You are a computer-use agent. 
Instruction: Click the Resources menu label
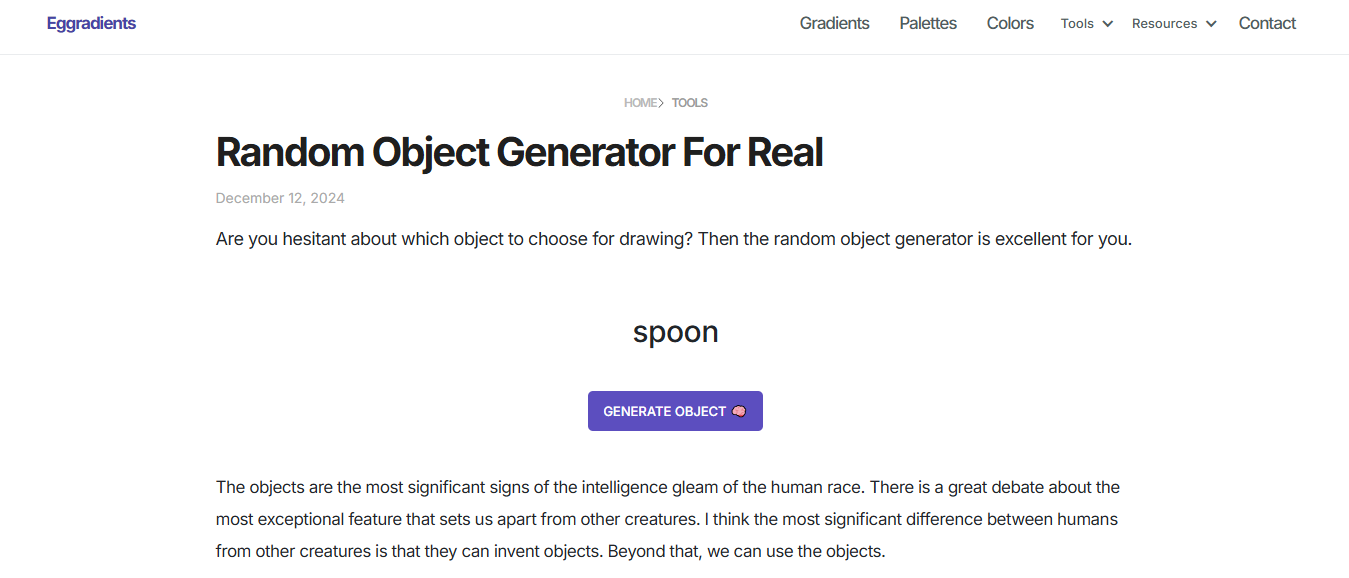[x=1164, y=24]
